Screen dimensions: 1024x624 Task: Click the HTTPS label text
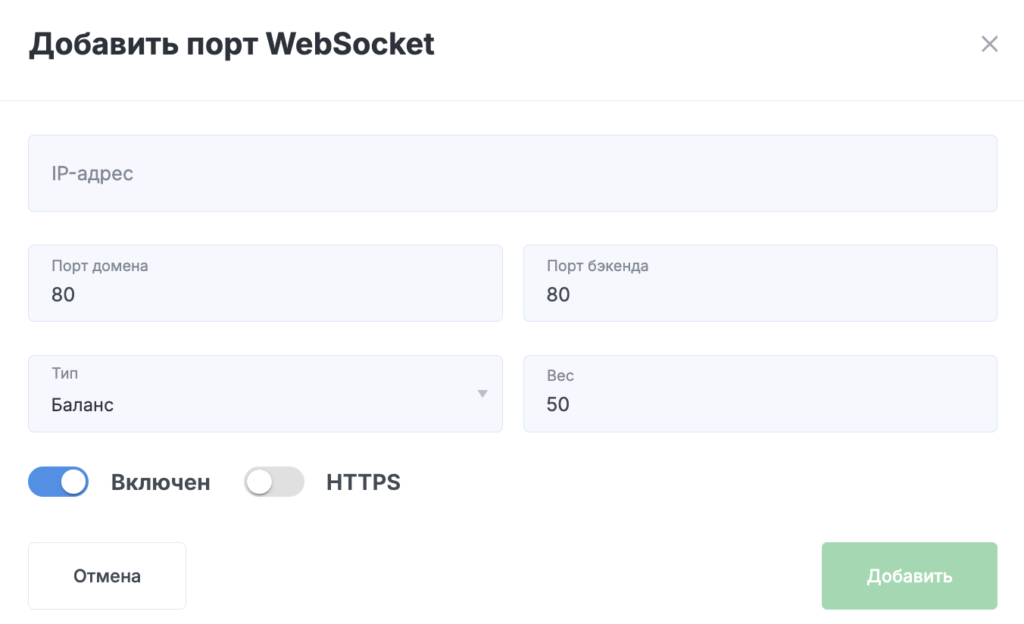363,482
